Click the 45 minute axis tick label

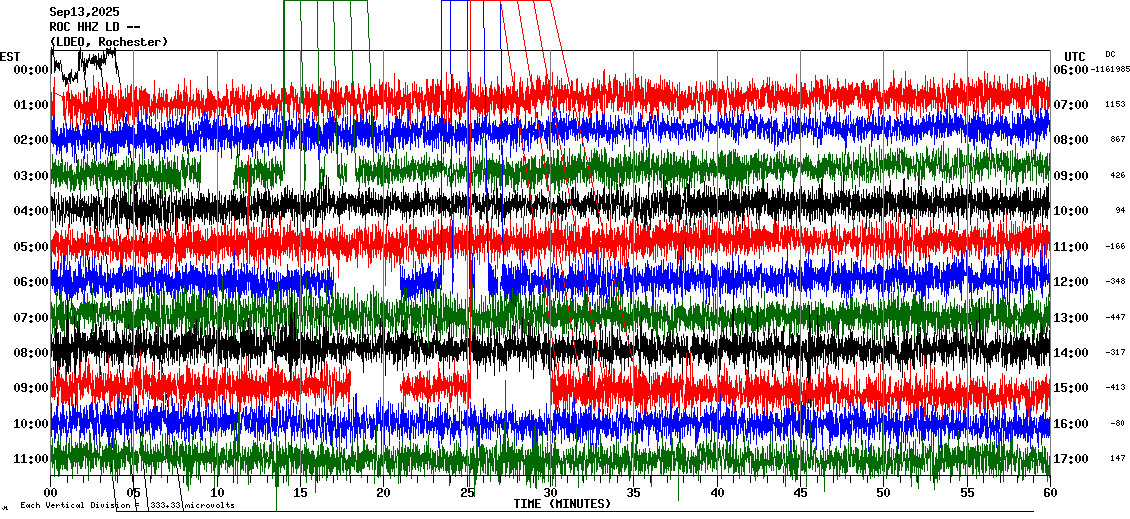pos(800,492)
